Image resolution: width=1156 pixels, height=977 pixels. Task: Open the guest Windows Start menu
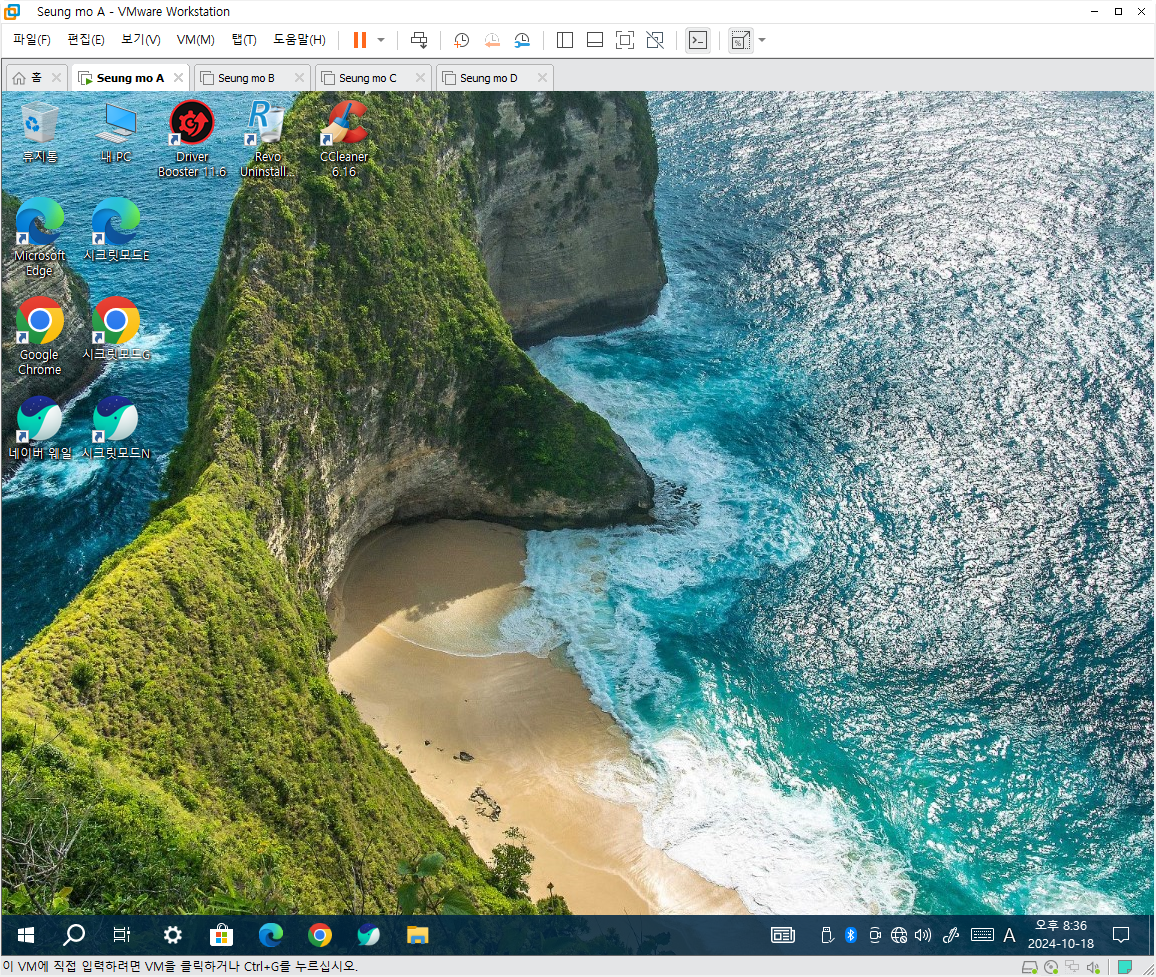tap(26, 935)
